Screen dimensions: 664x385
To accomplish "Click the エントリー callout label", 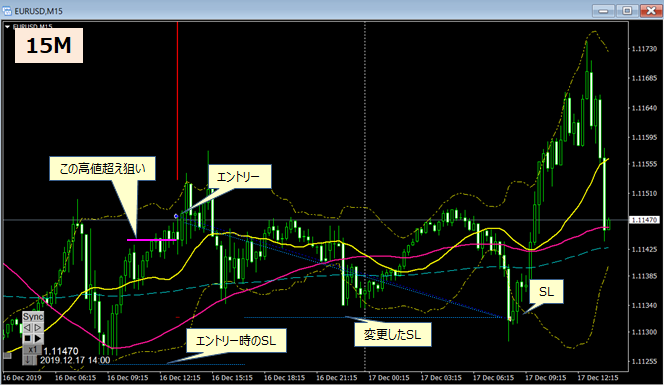I will [239, 176].
